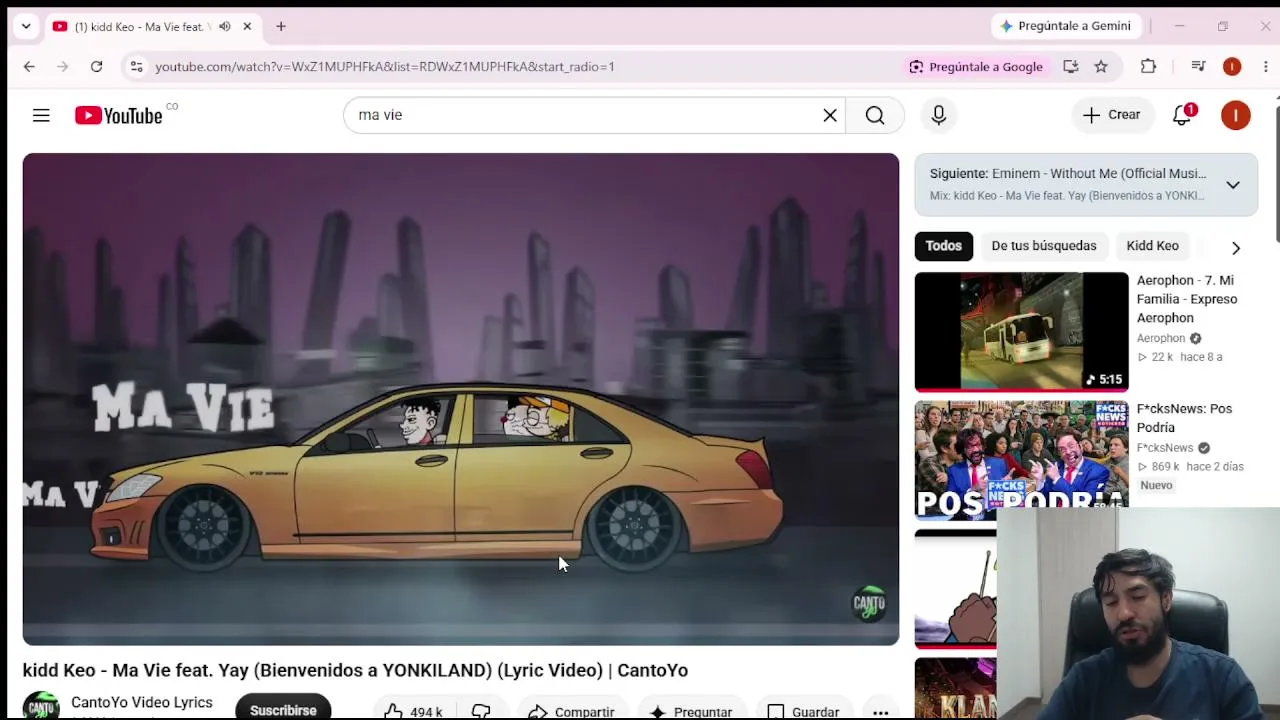The image size is (1280, 720).
Task: Open the Crear menu
Action: (x=1111, y=115)
